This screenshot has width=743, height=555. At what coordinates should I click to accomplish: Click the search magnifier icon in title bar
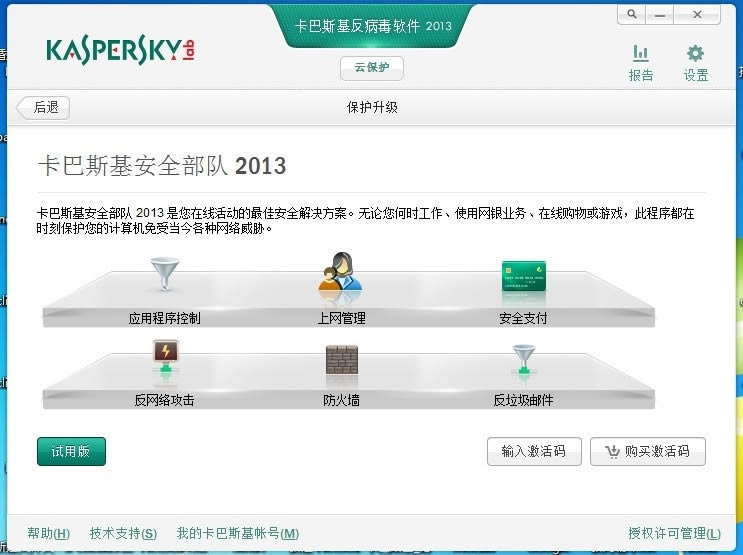632,15
